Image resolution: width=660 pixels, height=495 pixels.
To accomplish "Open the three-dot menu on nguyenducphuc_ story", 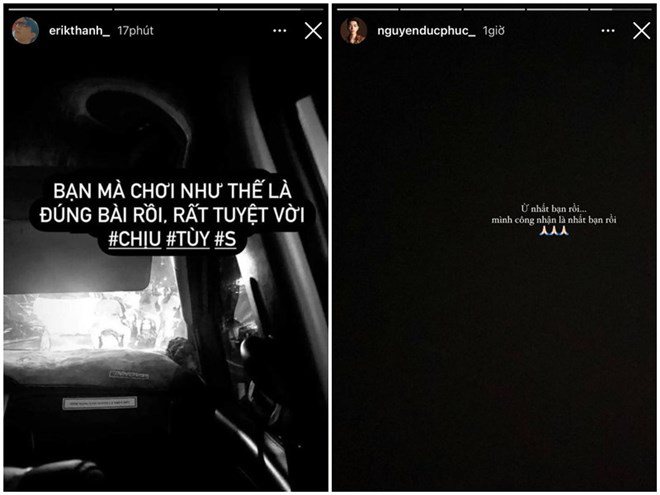I will tap(608, 30).
